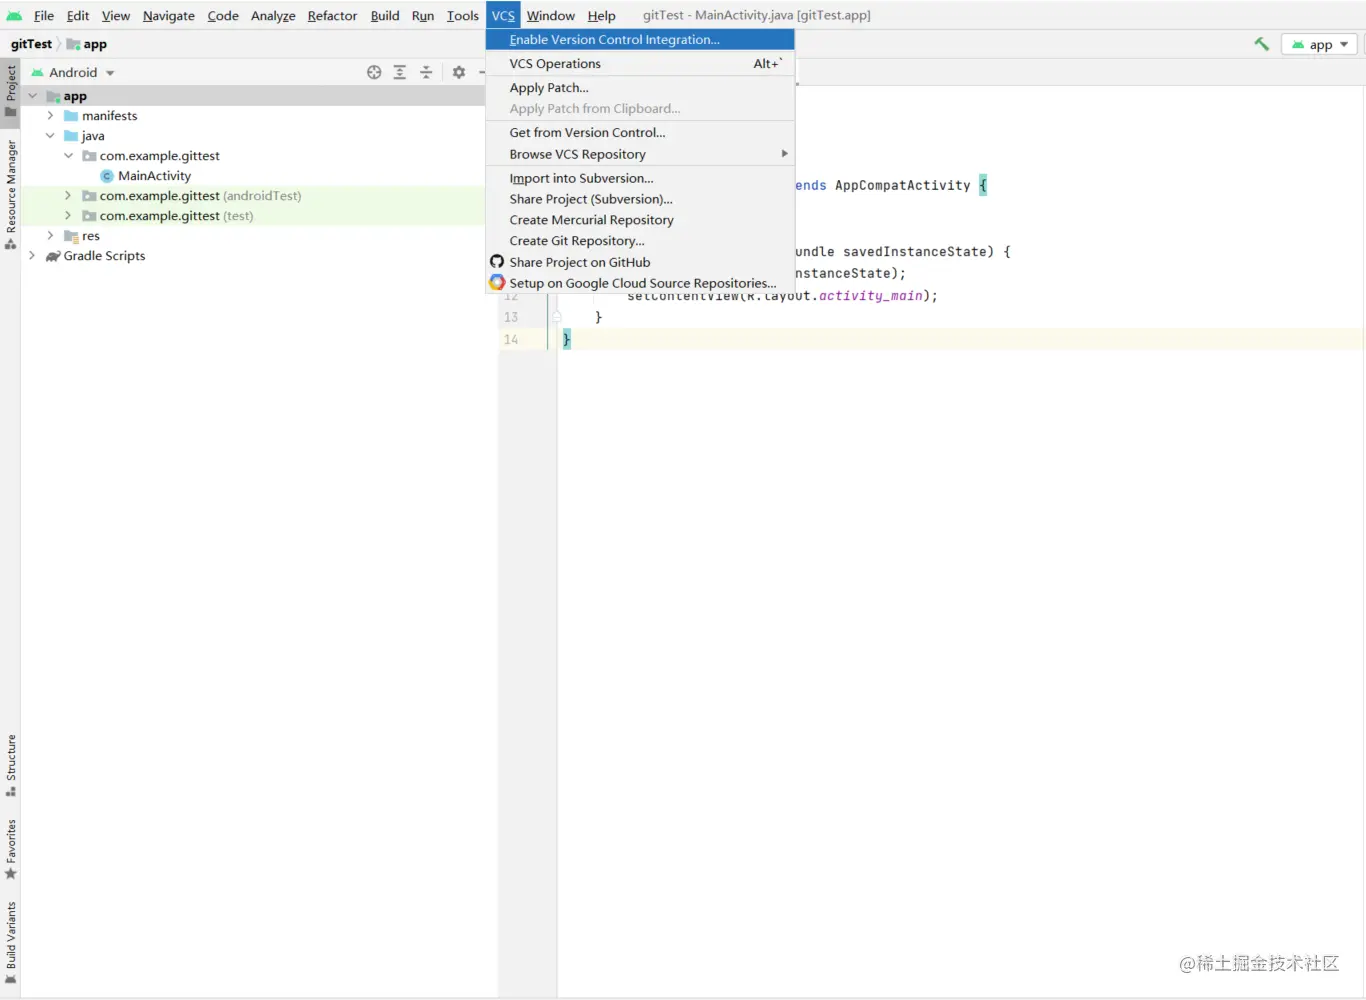Choose Create Mercurial Repository

click(640, 221)
